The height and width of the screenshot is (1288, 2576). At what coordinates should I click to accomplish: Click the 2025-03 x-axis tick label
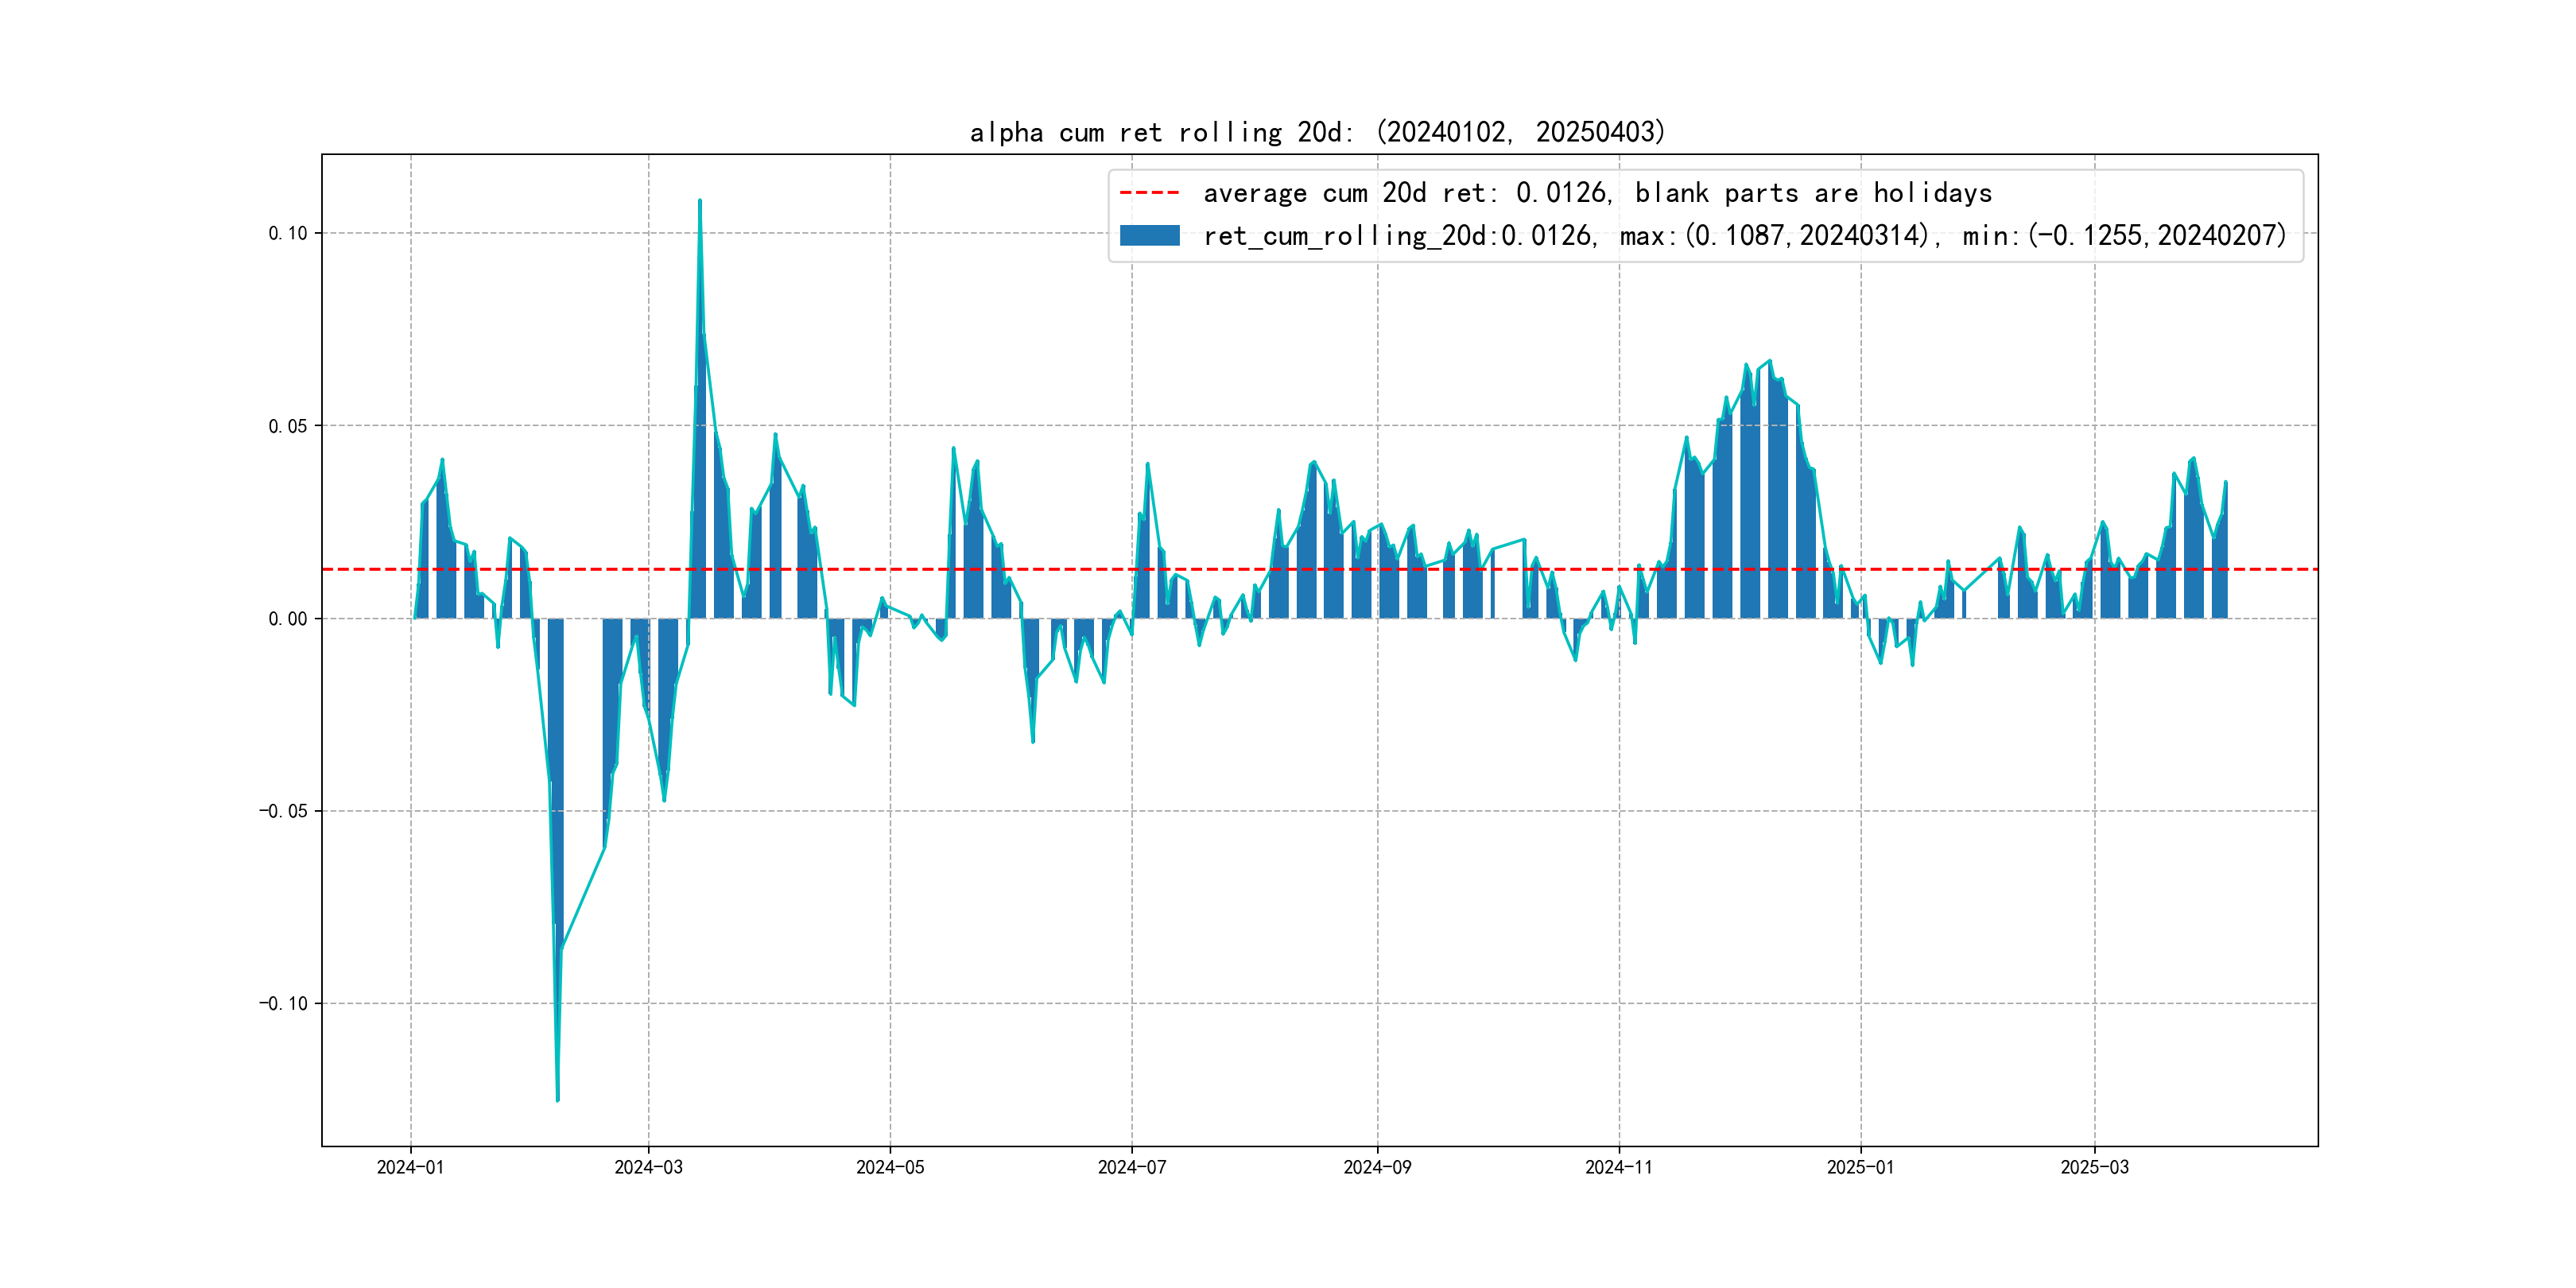(2094, 1167)
